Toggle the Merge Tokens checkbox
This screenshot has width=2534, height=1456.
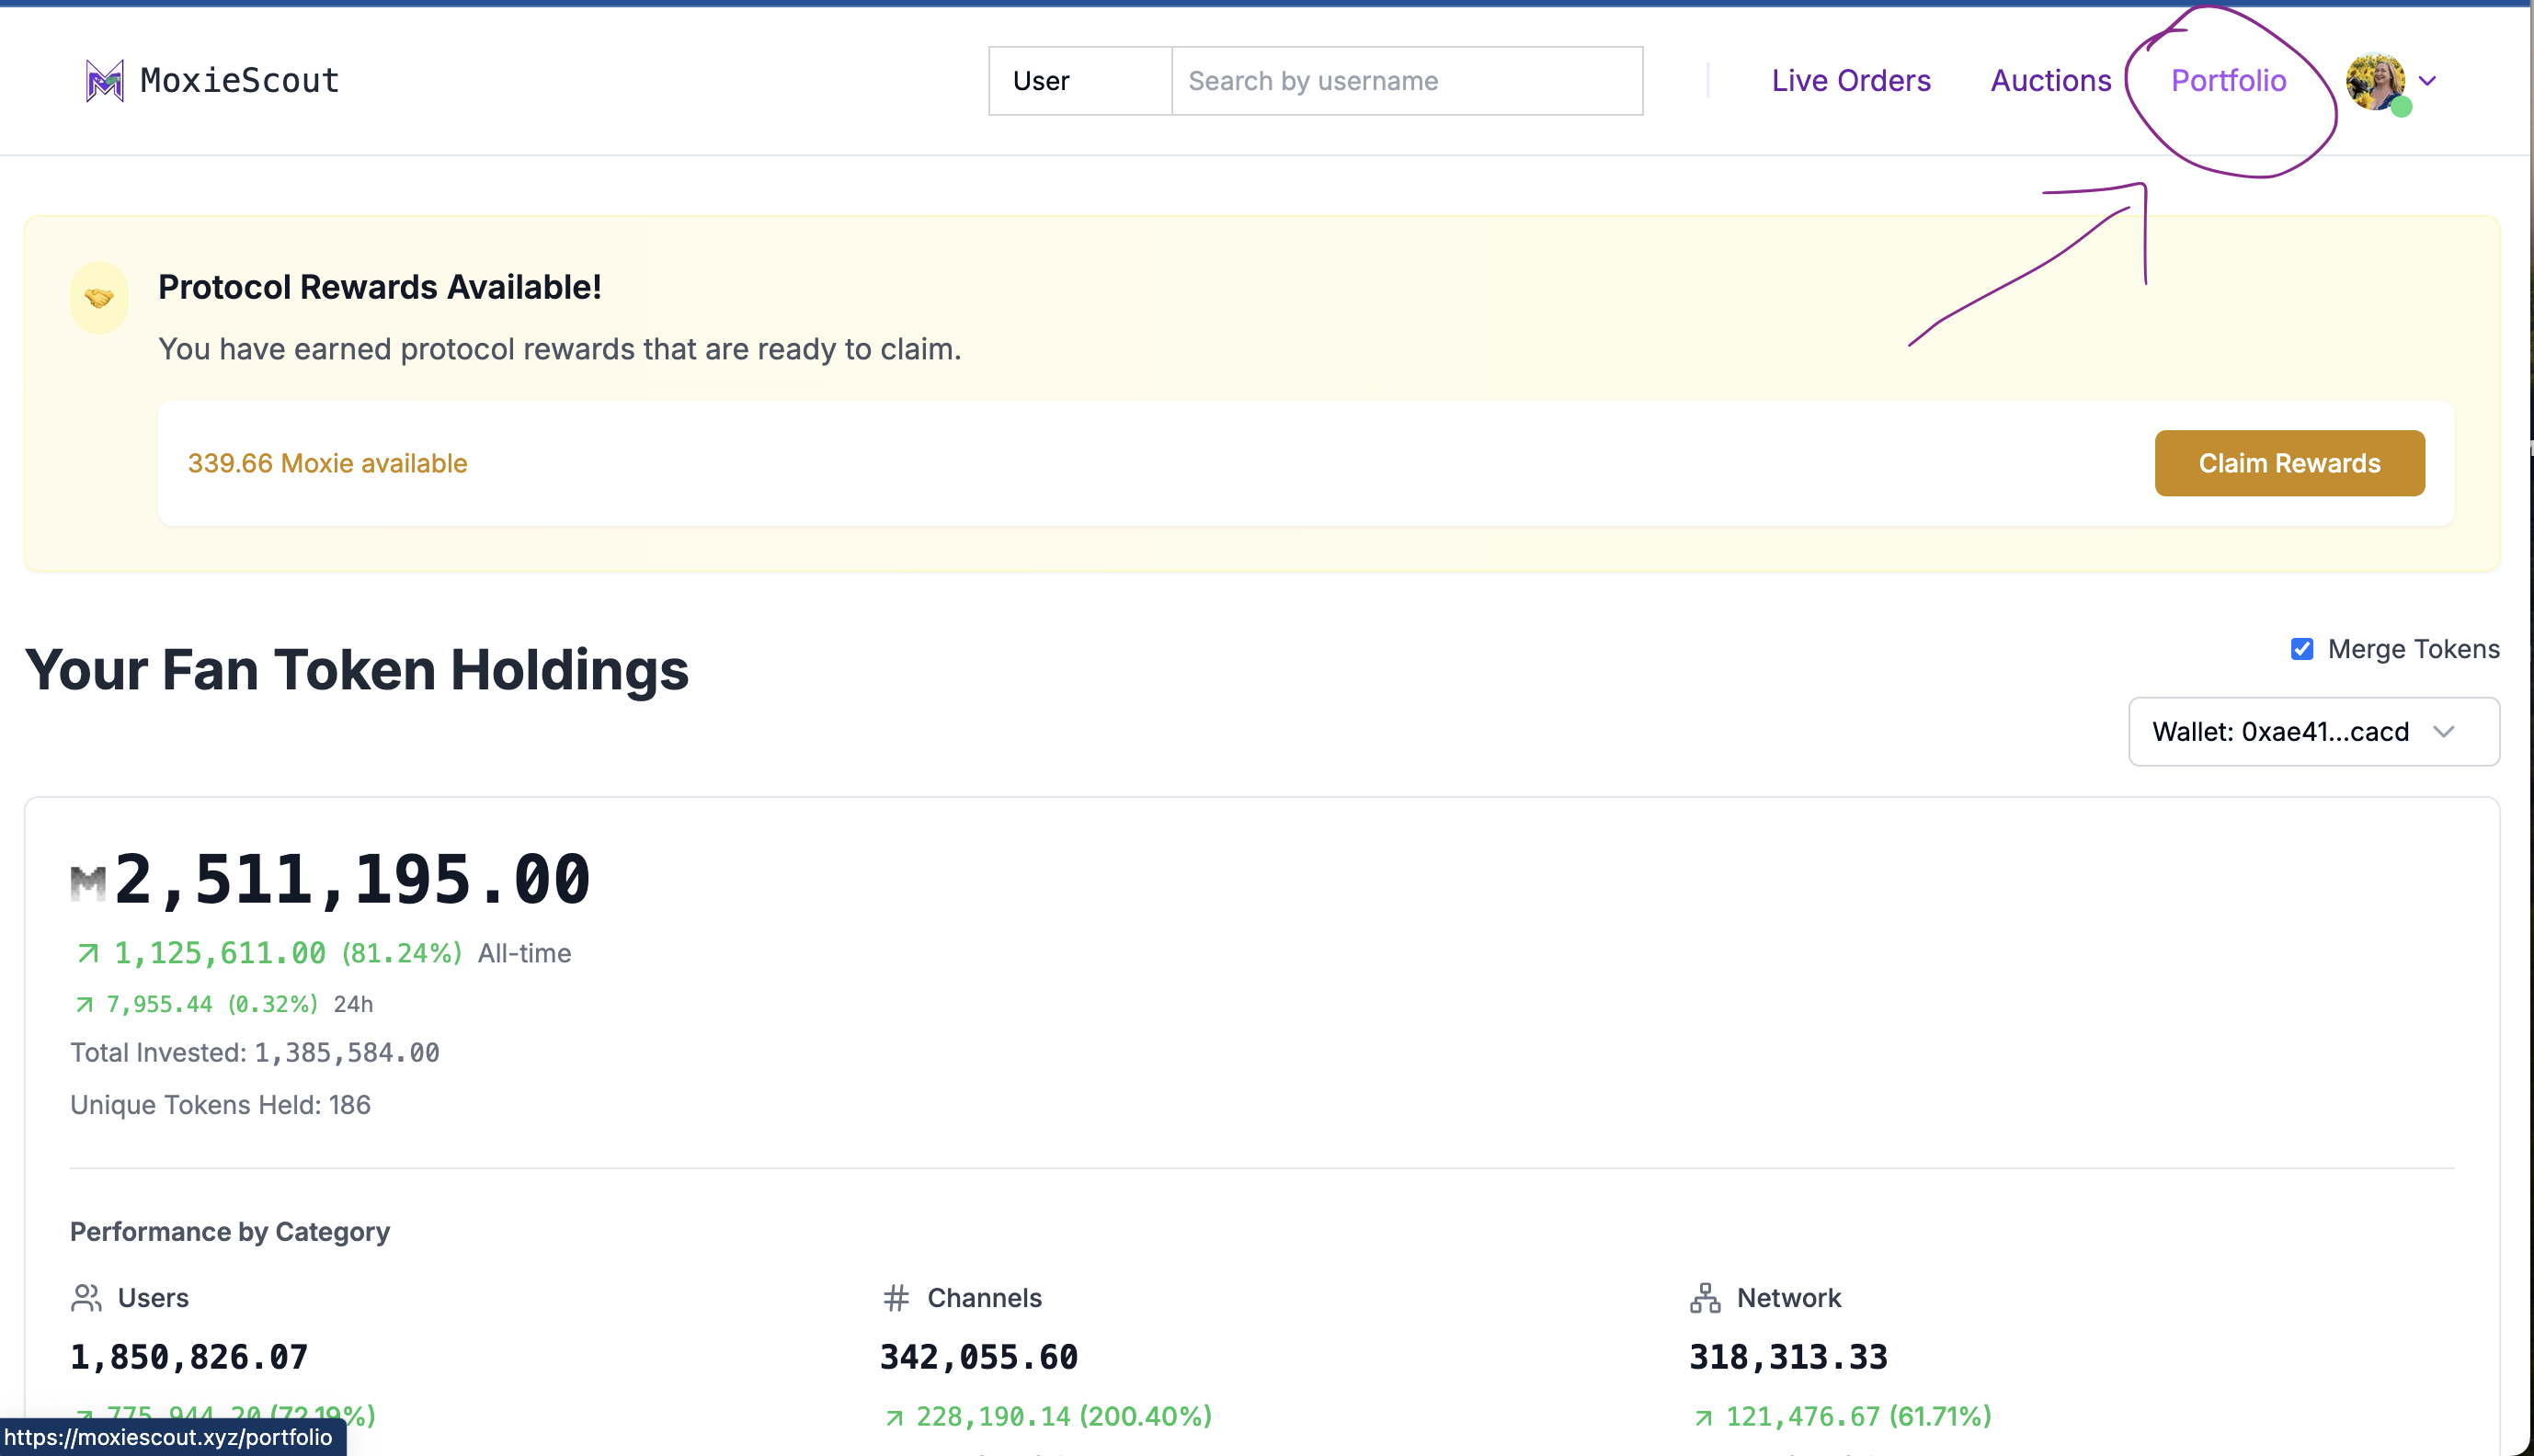click(2302, 649)
